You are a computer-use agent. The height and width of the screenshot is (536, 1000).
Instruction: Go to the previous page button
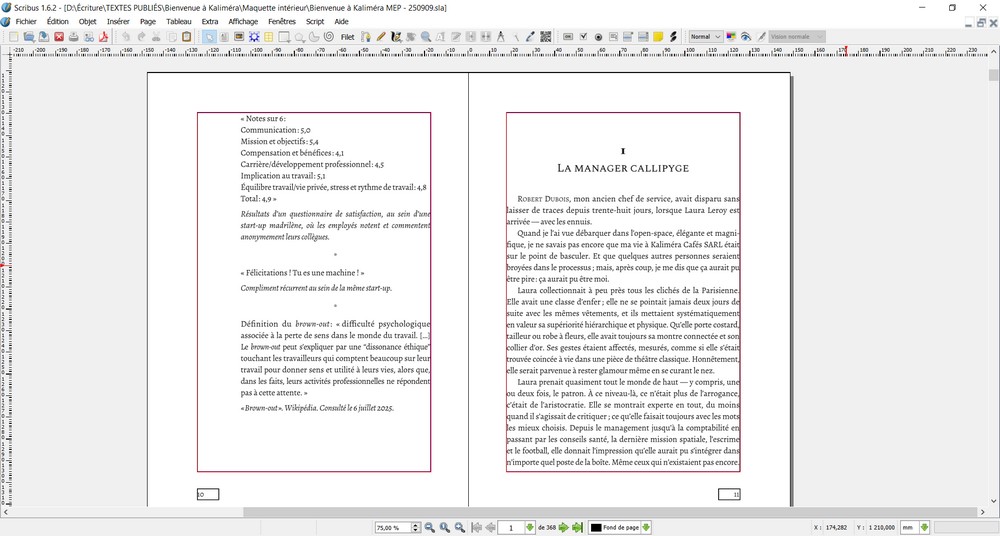[490, 528]
